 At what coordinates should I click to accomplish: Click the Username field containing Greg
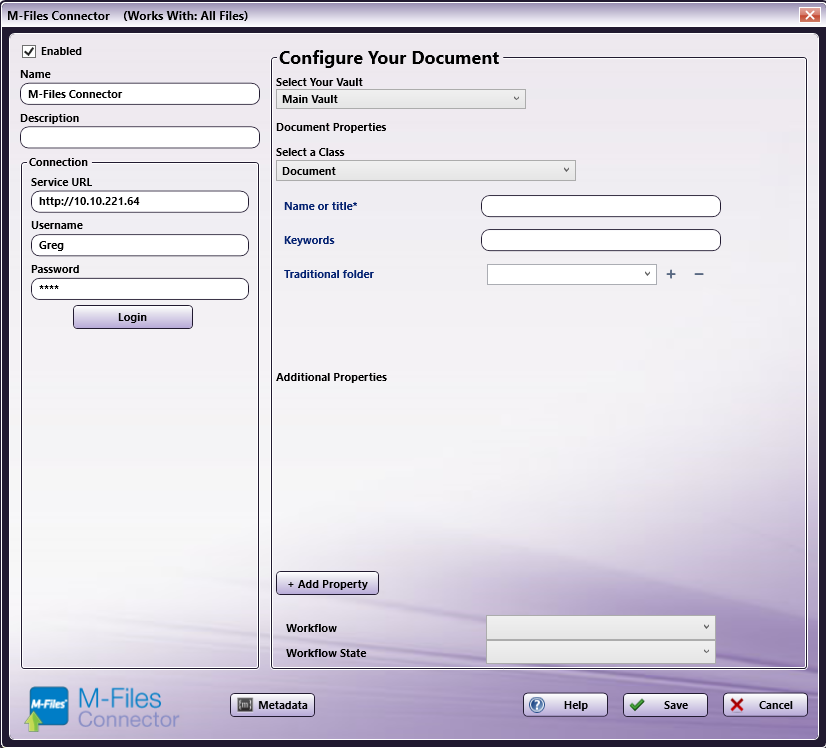140,245
